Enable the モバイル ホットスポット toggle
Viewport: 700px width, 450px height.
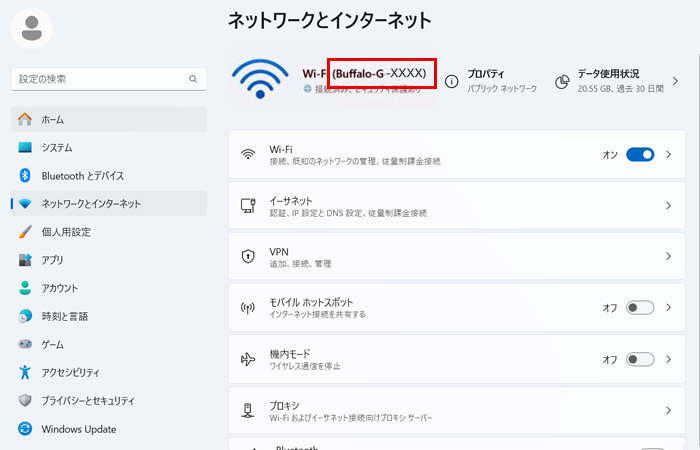[x=640, y=308]
